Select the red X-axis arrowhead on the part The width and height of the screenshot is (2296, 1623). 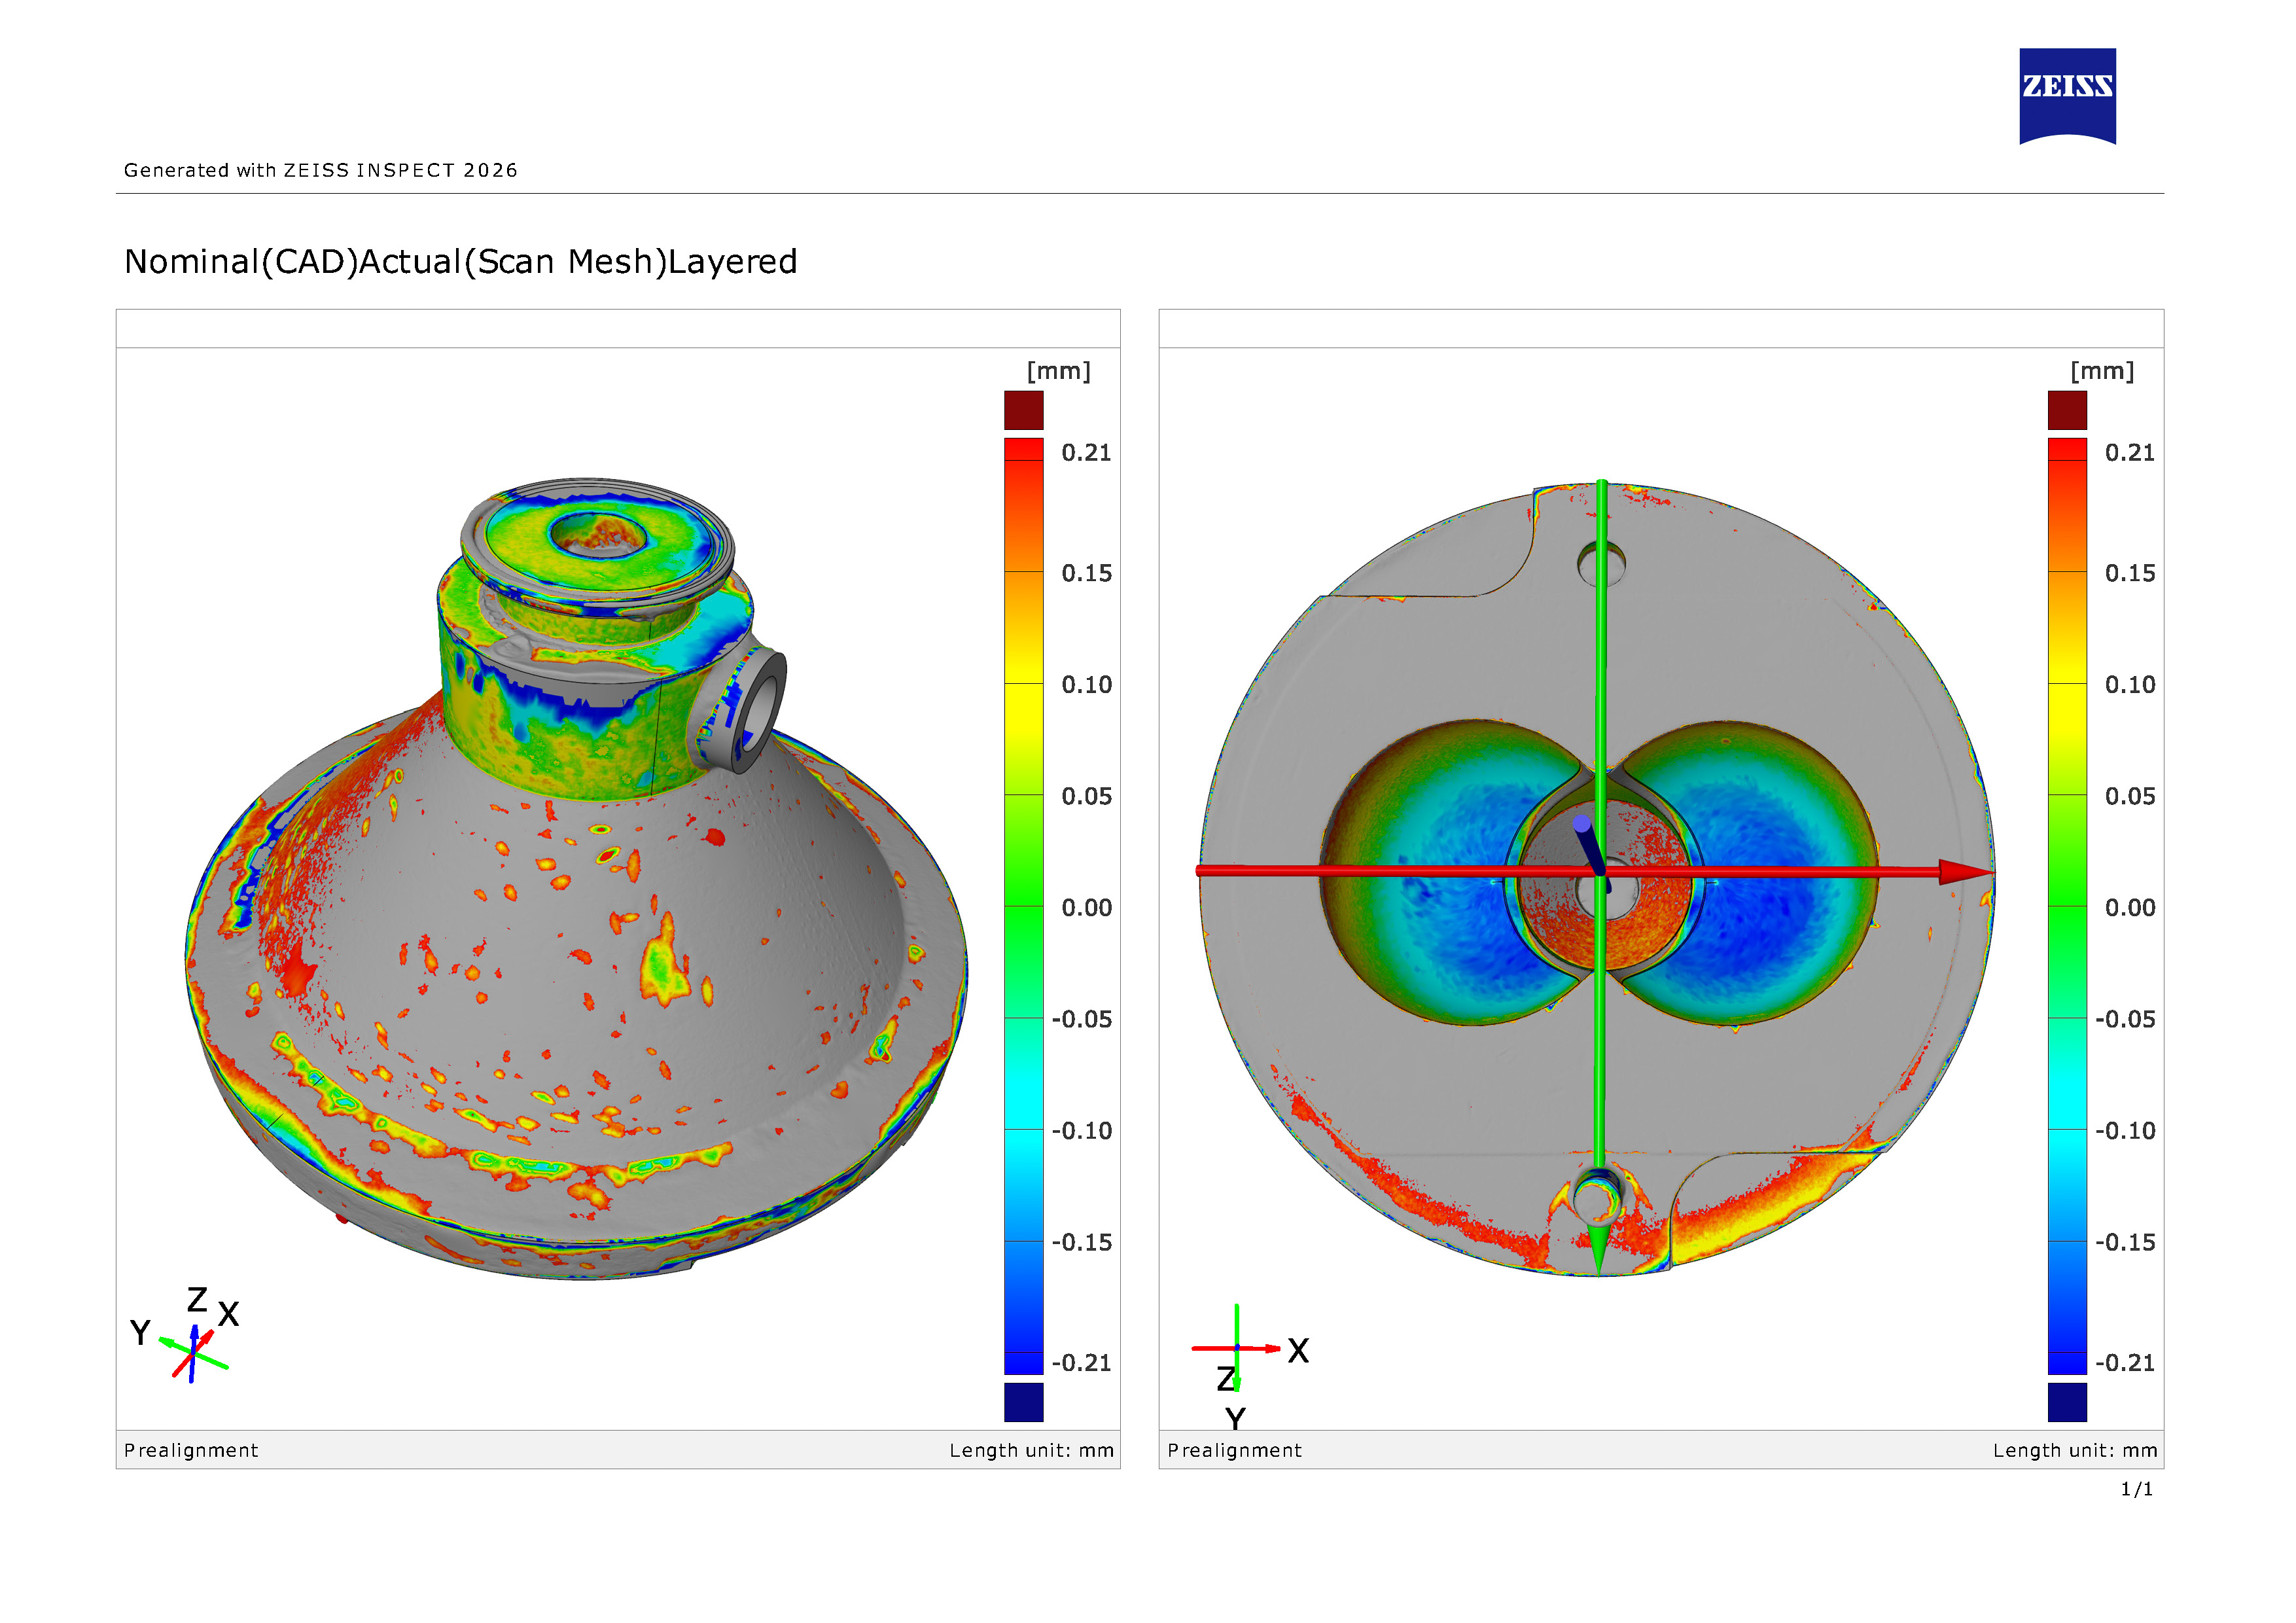pos(1964,872)
